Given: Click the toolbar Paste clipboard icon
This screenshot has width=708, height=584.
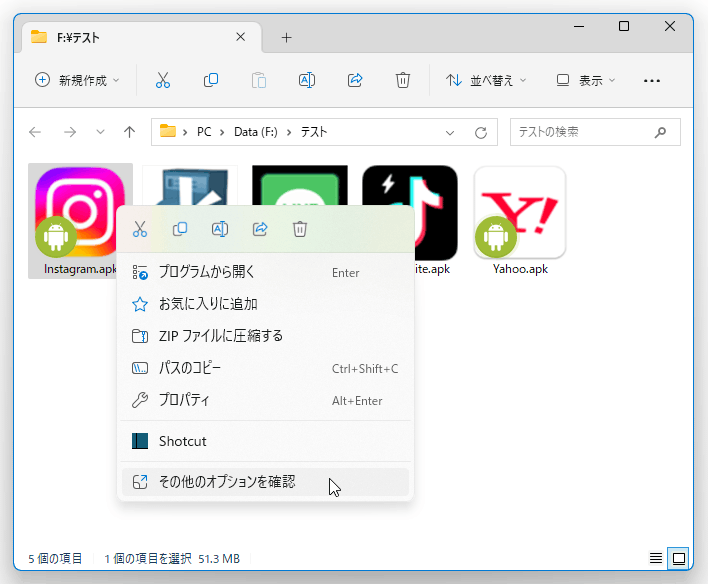Looking at the screenshot, I should click(259, 80).
